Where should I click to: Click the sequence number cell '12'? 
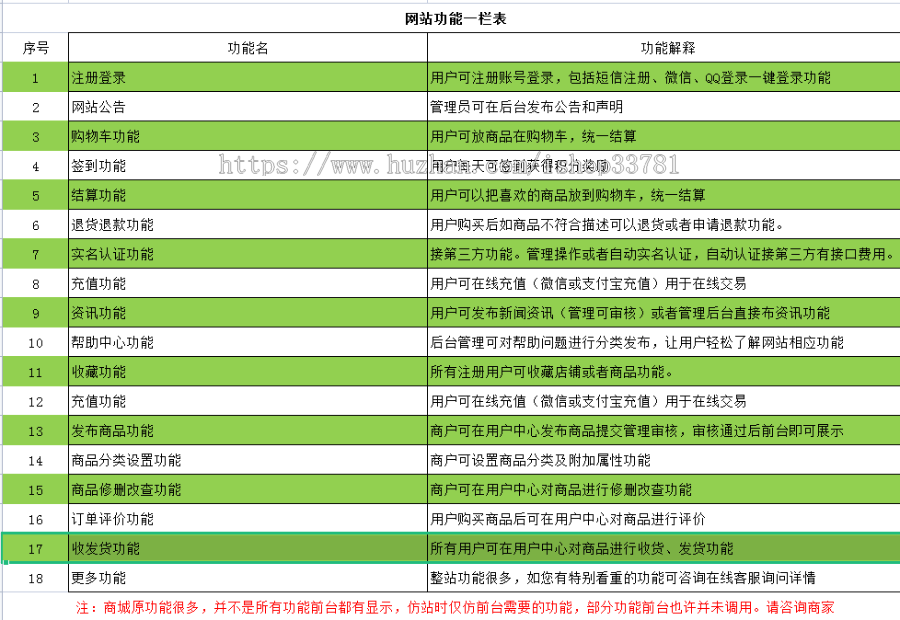[36, 402]
